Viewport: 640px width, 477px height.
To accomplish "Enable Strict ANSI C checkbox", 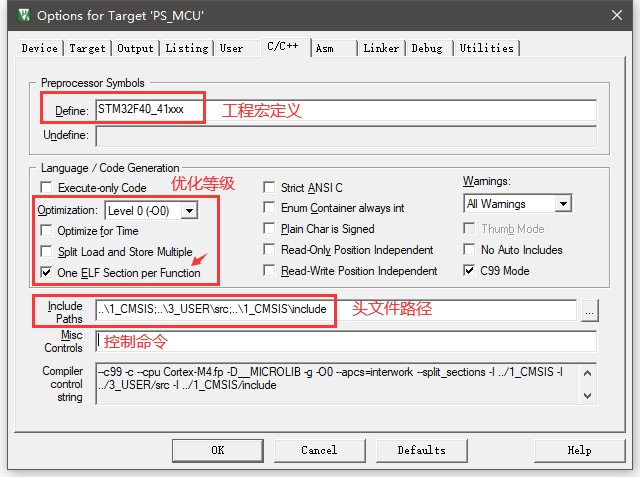I will coord(269,188).
